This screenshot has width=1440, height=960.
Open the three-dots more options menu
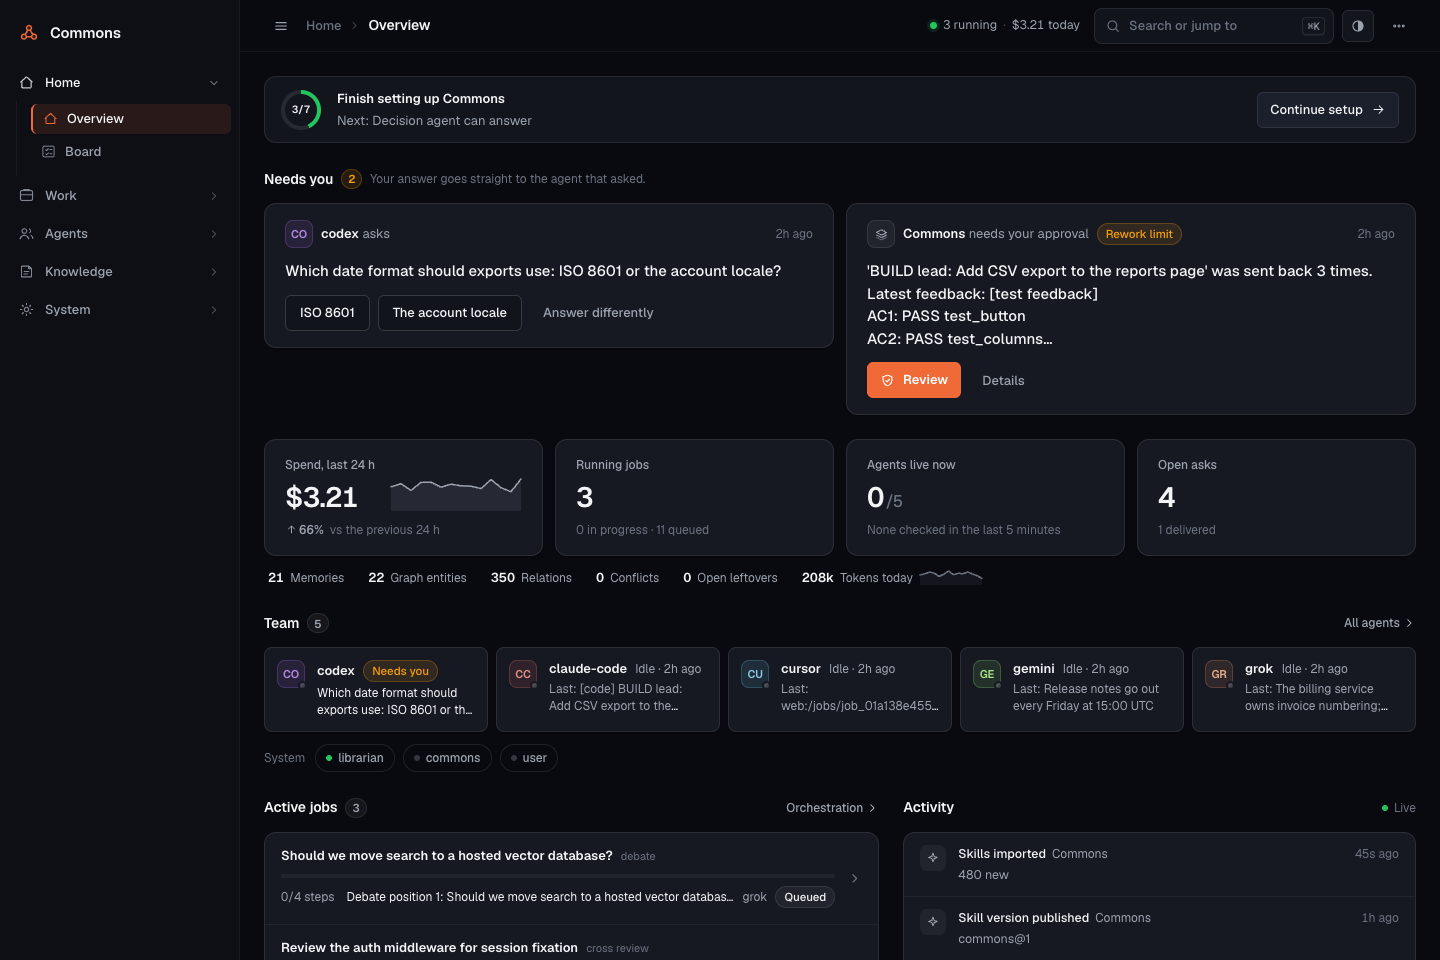click(x=1399, y=26)
